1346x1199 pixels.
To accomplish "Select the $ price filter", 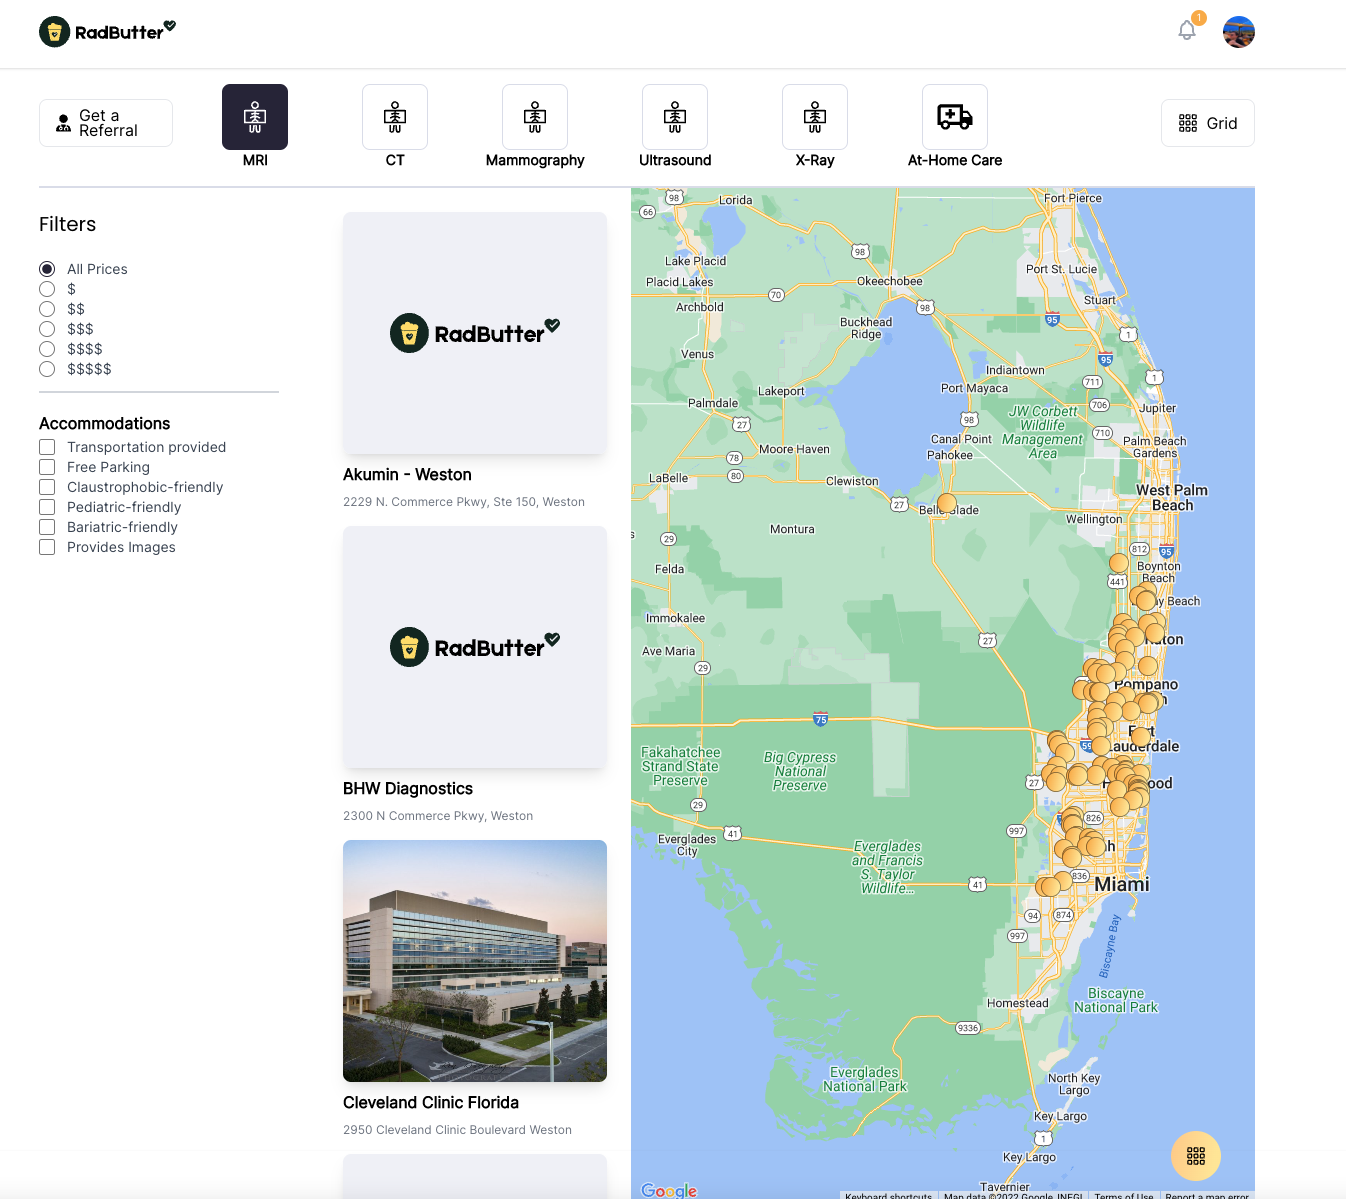I will coord(47,289).
